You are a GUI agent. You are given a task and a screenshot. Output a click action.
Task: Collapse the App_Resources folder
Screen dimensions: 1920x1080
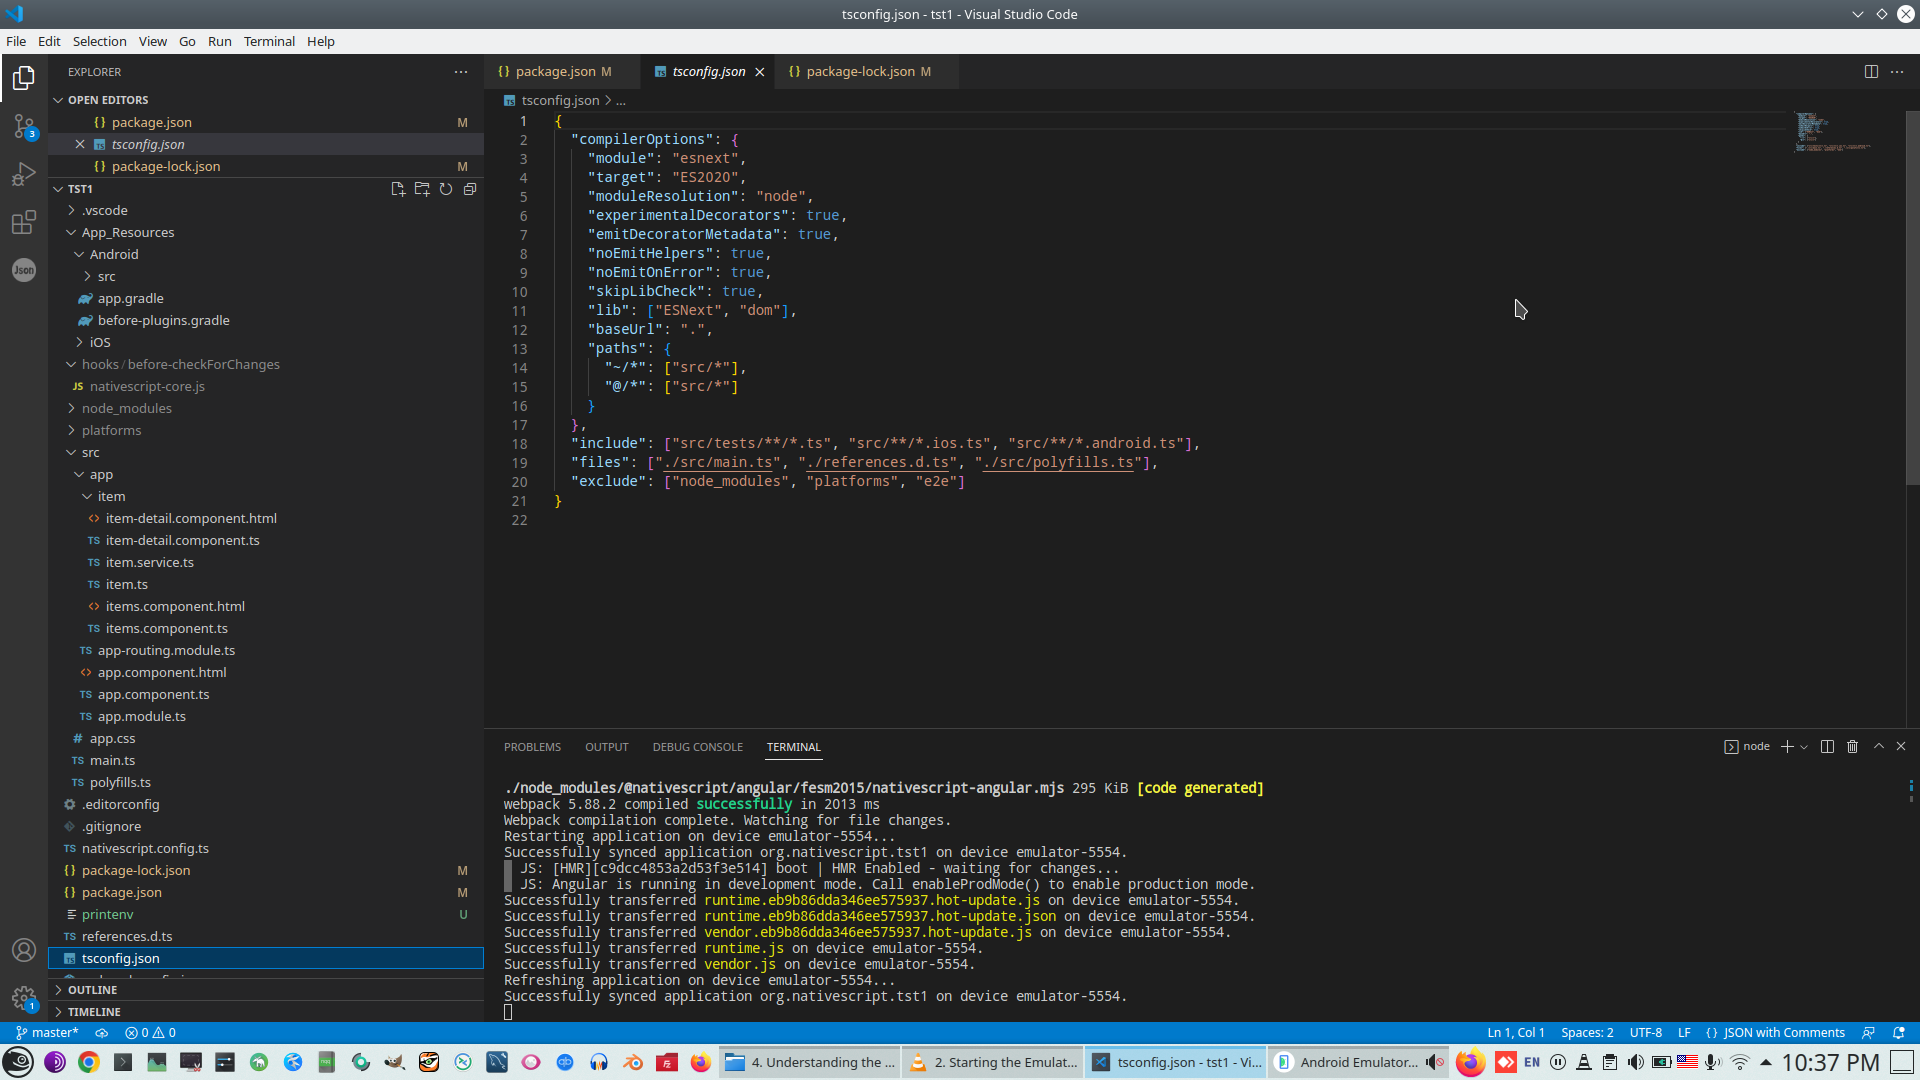coord(127,232)
